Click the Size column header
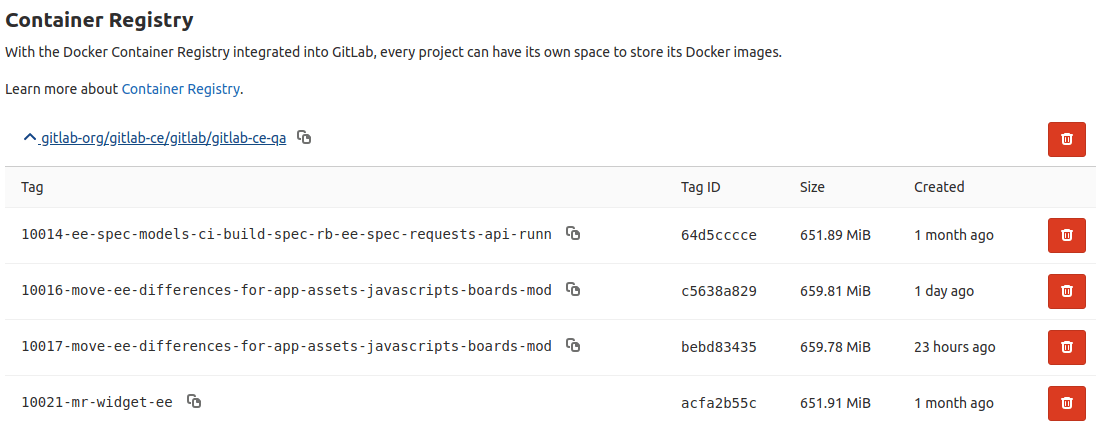 point(811,187)
